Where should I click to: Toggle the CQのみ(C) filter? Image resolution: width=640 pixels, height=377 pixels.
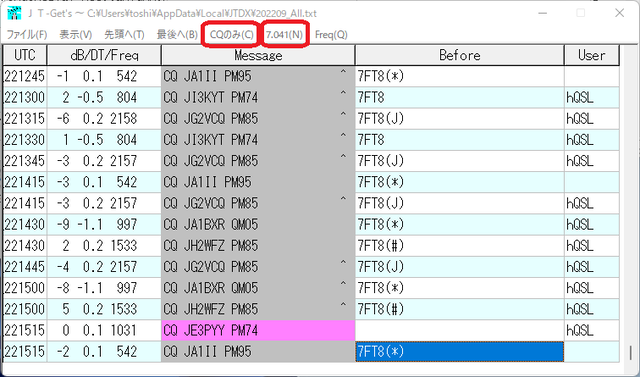pos(231,35)
